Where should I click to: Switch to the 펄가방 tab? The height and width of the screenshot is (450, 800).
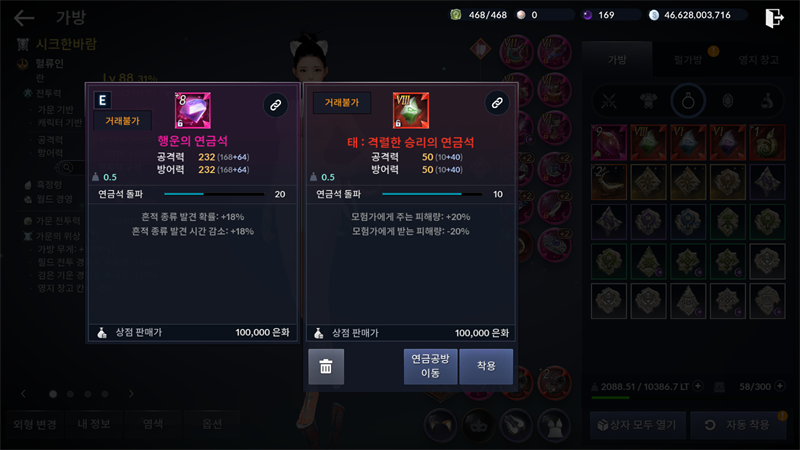688,60
